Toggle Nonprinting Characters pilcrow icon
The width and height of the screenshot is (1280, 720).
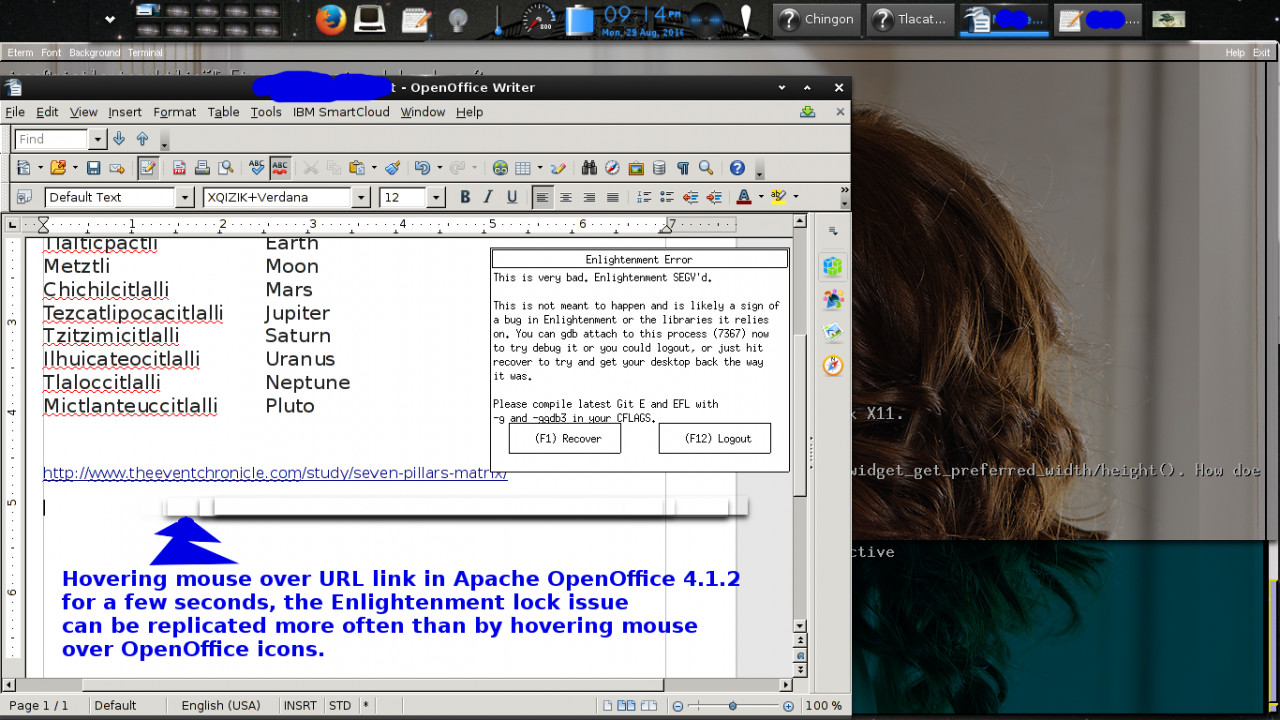click(683, 168)
